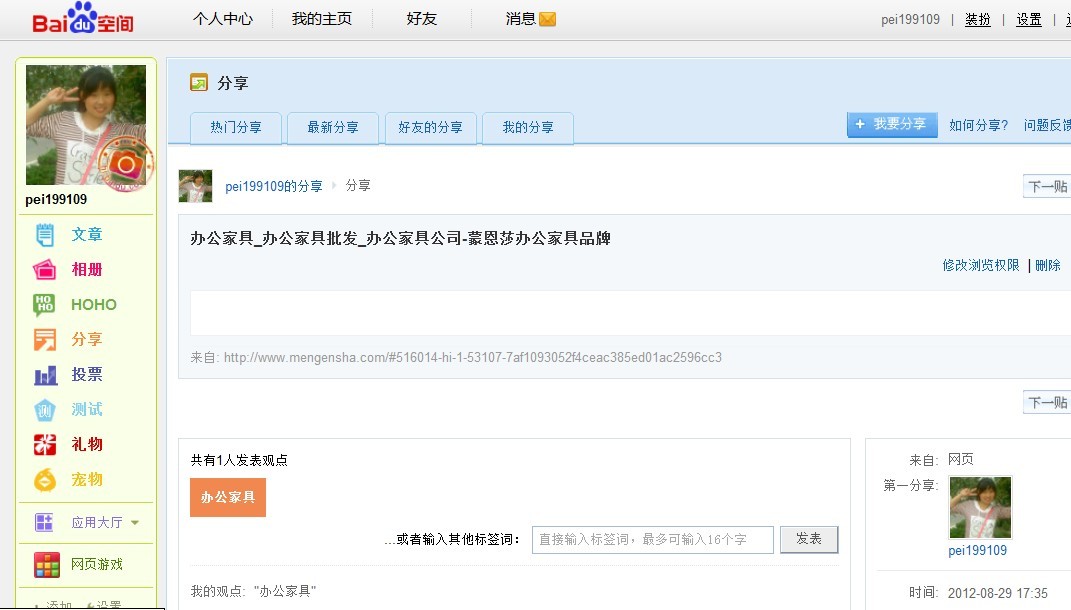Screen dimensions: 1071x610
Task: Expand the 应用大厅 dropdown arrow
Action: point(135,523)
